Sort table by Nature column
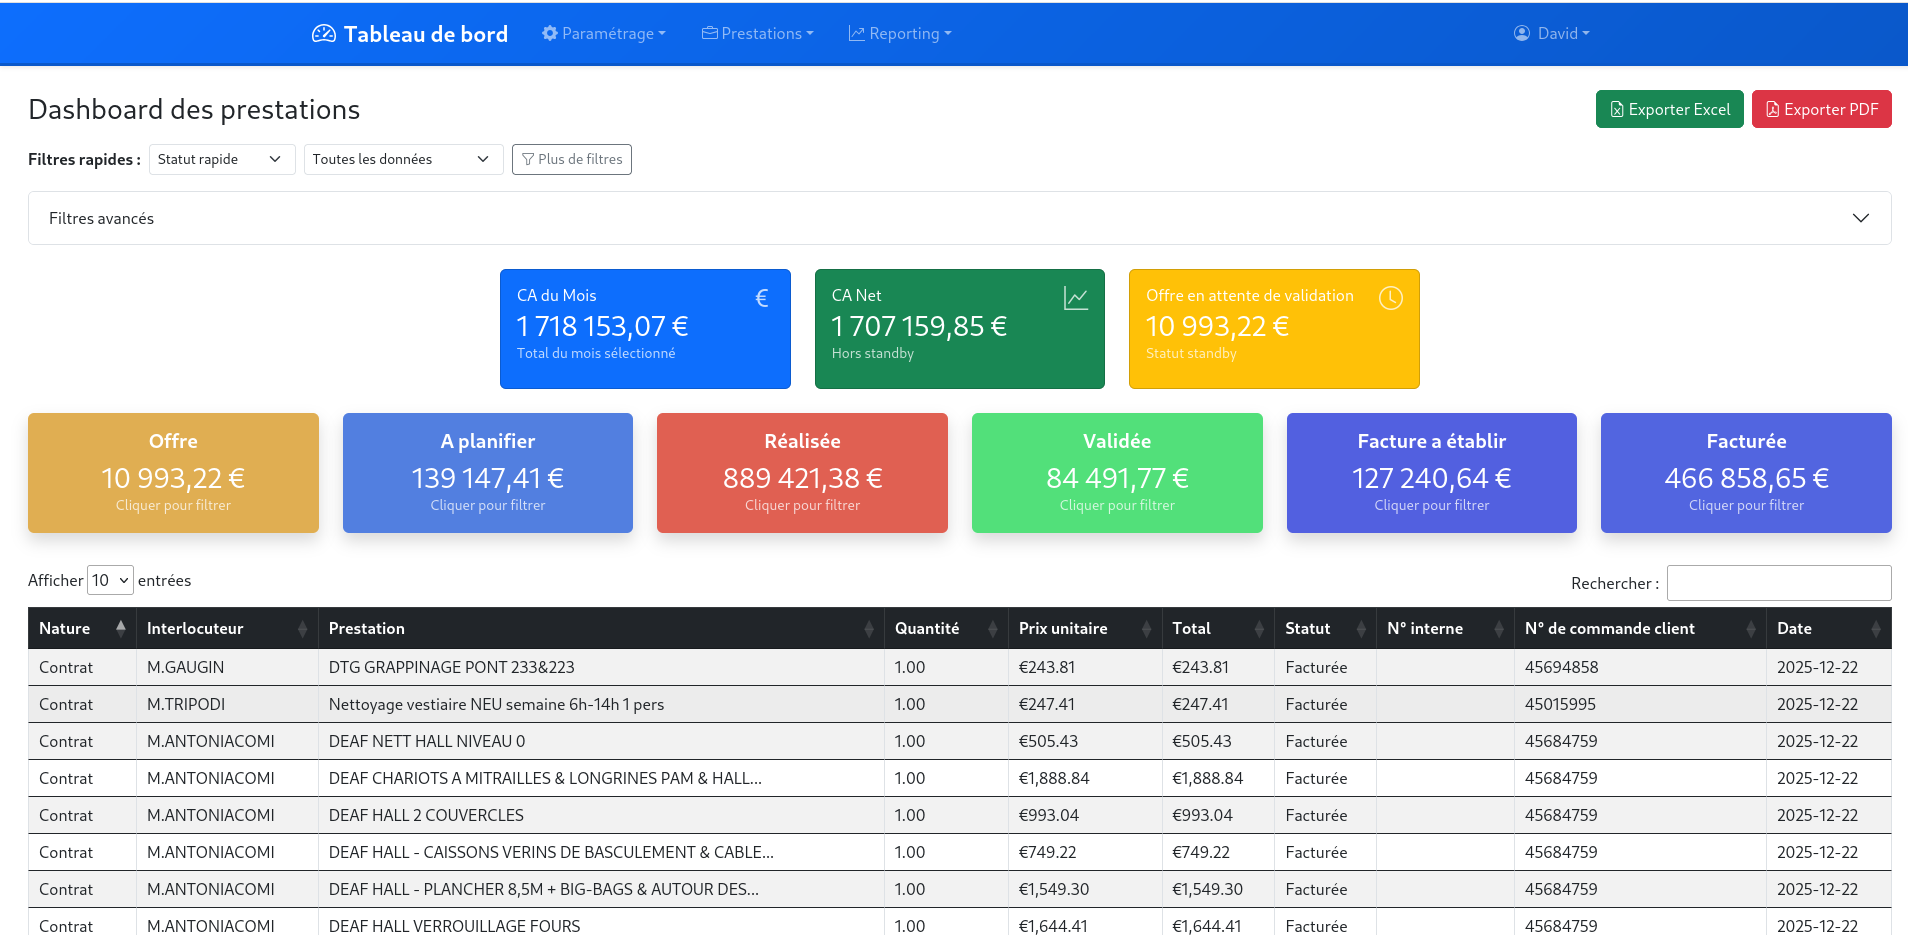 coord(82,628)
